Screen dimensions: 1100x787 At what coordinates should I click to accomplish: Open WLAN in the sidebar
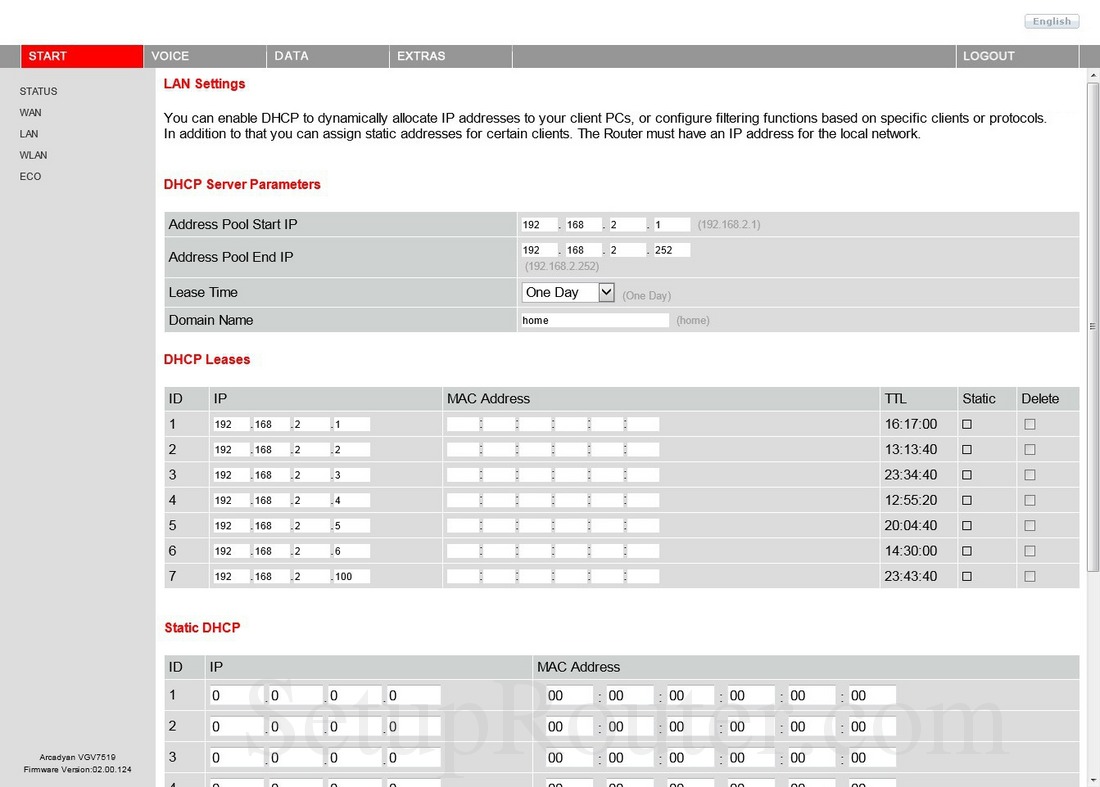[33, 155]
